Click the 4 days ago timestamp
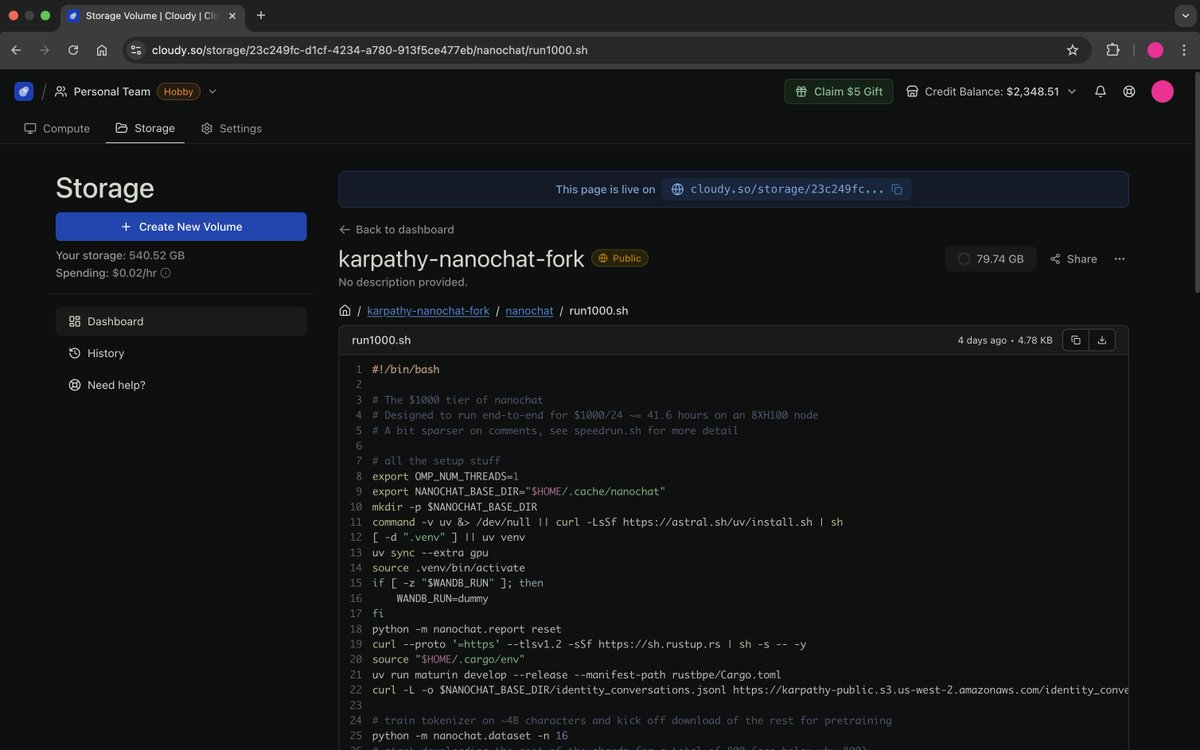This screenshot has height=750, width=1200. pos(982,340)
